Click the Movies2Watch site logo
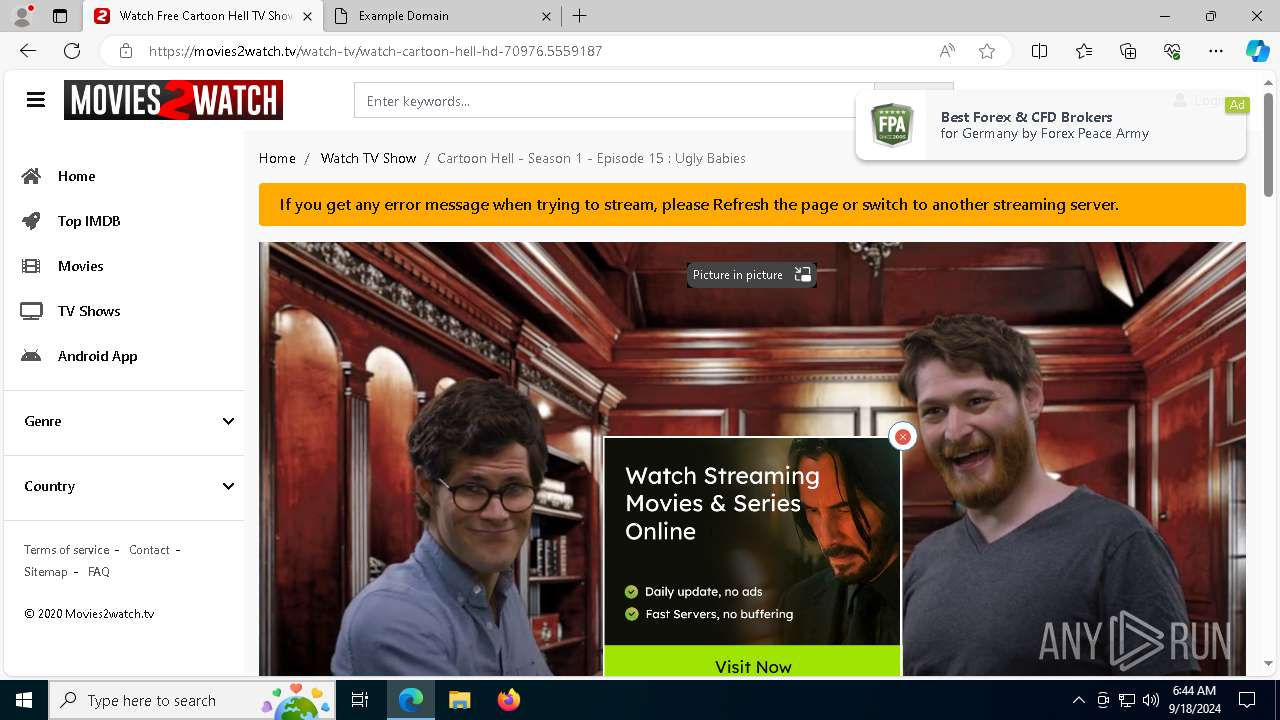 pos(173,100)
